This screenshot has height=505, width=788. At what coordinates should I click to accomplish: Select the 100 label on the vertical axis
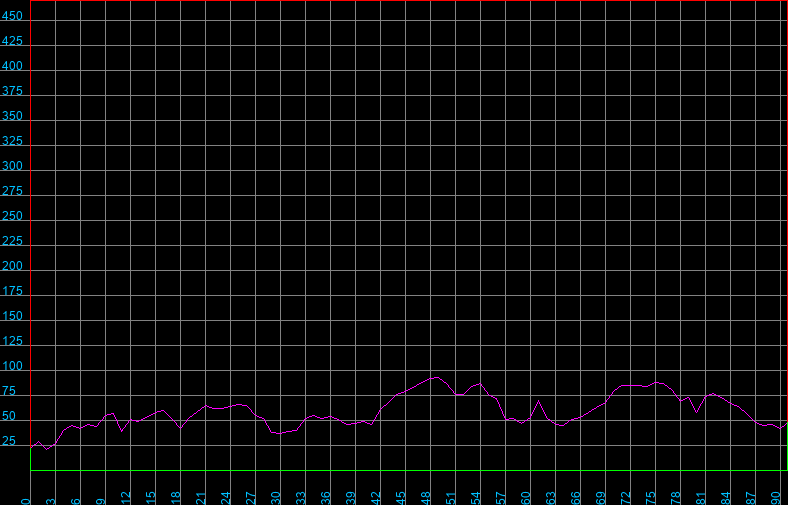click(x=12, y=366)
